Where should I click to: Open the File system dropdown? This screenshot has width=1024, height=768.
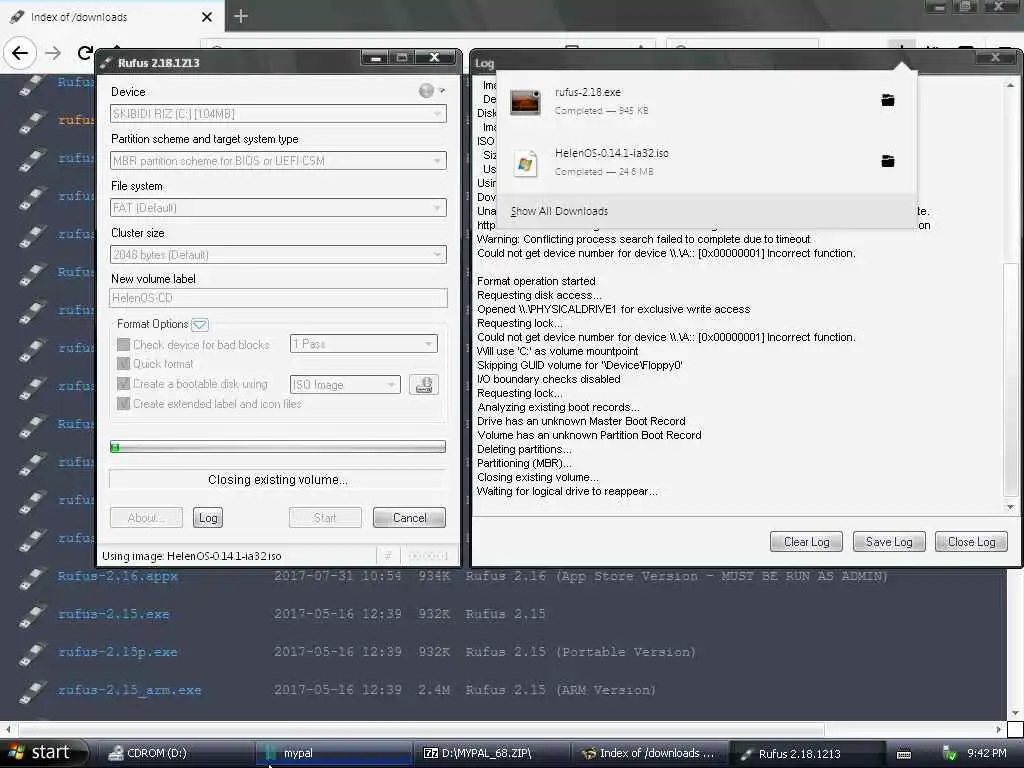pos(278,208)
